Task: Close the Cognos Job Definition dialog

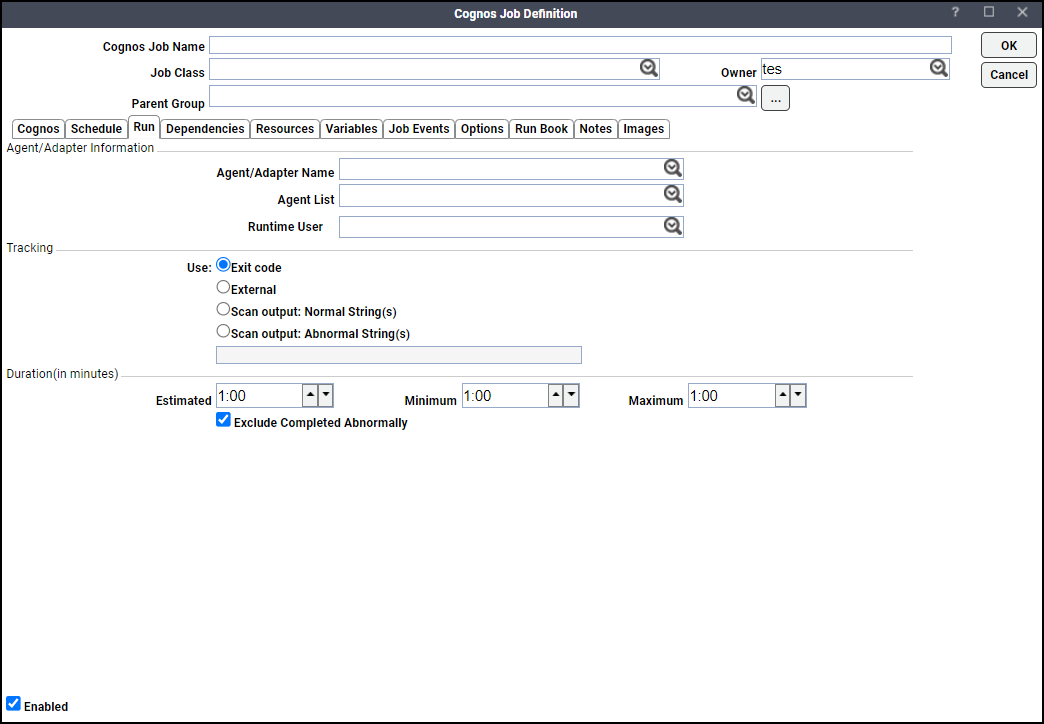Action: pyautogui.click(x=1023, y=12)
